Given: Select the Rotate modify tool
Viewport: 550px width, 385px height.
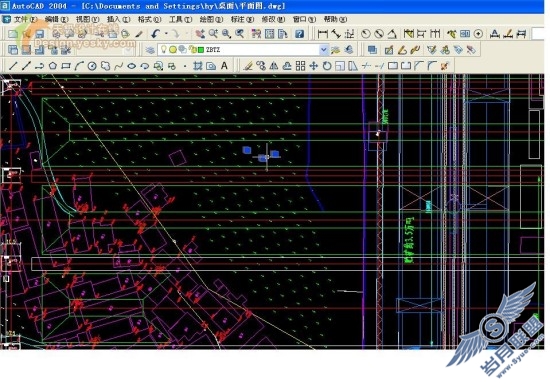Looking at the screenshot, I should [x=327, y=66].
